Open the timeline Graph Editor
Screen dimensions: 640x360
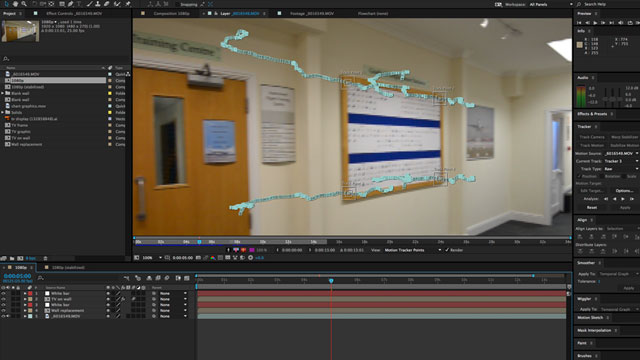(187, 278)
